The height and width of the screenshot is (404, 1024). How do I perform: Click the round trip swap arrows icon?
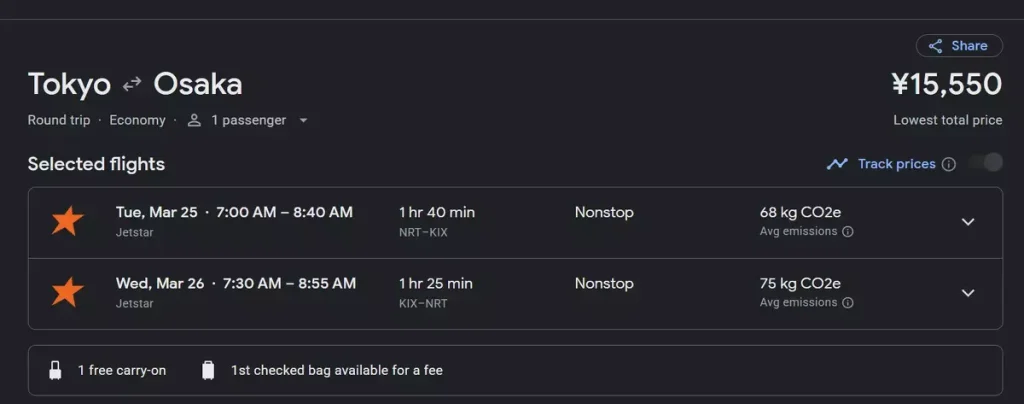click(x=132, y=85)
